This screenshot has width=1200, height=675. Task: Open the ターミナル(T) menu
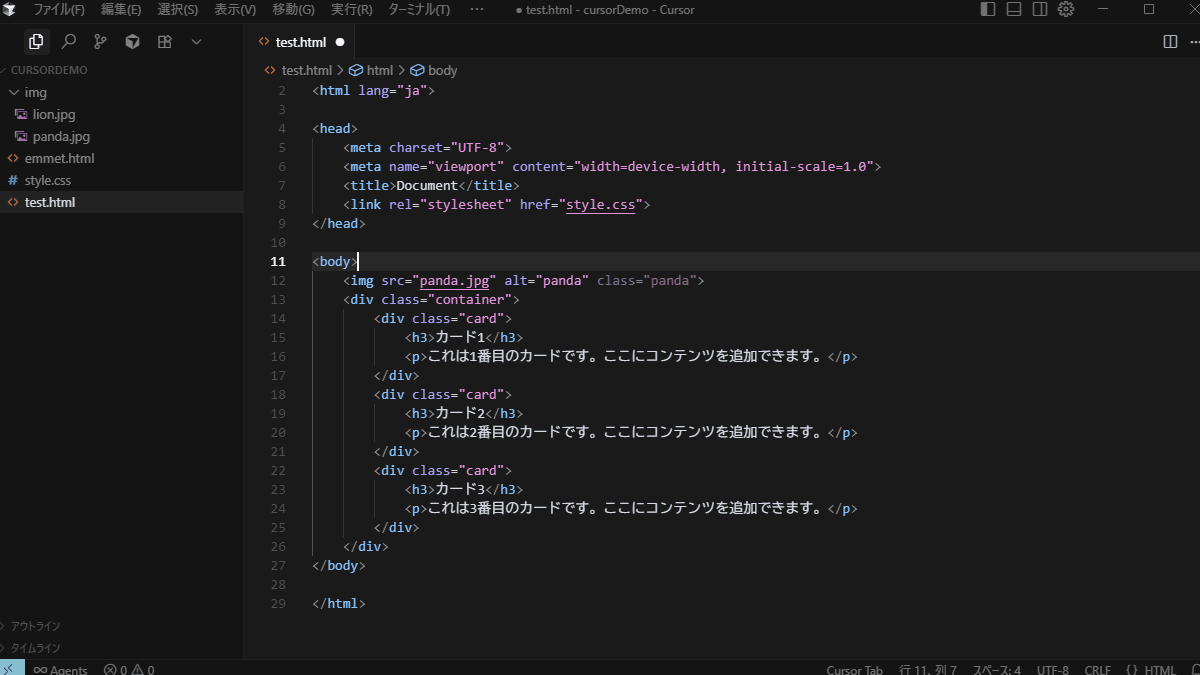(x=419, y=9)
